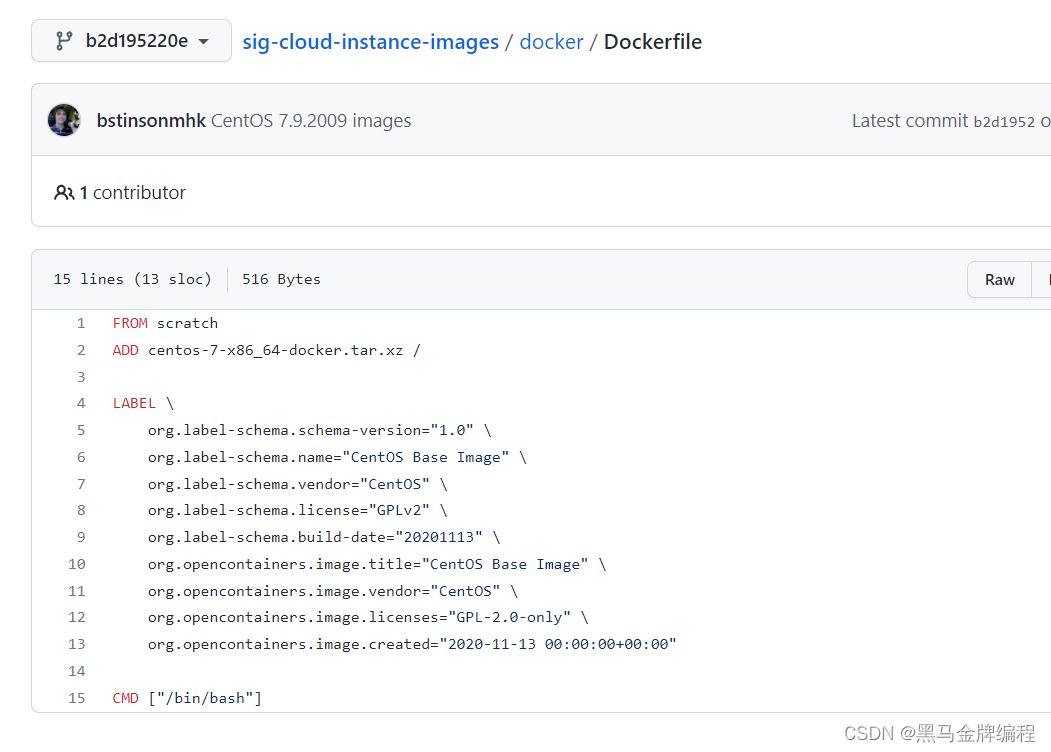Viewport: 1051px width, 752px height.
Task: Open the CentOS 7.9.2009 images commit message
Action: 311,121
